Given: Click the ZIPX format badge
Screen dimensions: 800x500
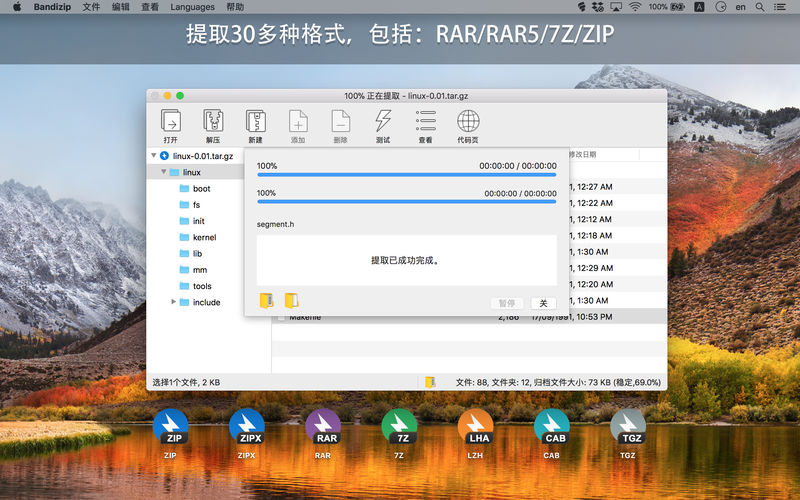Looking at the screenshot, I should [246, 427].
